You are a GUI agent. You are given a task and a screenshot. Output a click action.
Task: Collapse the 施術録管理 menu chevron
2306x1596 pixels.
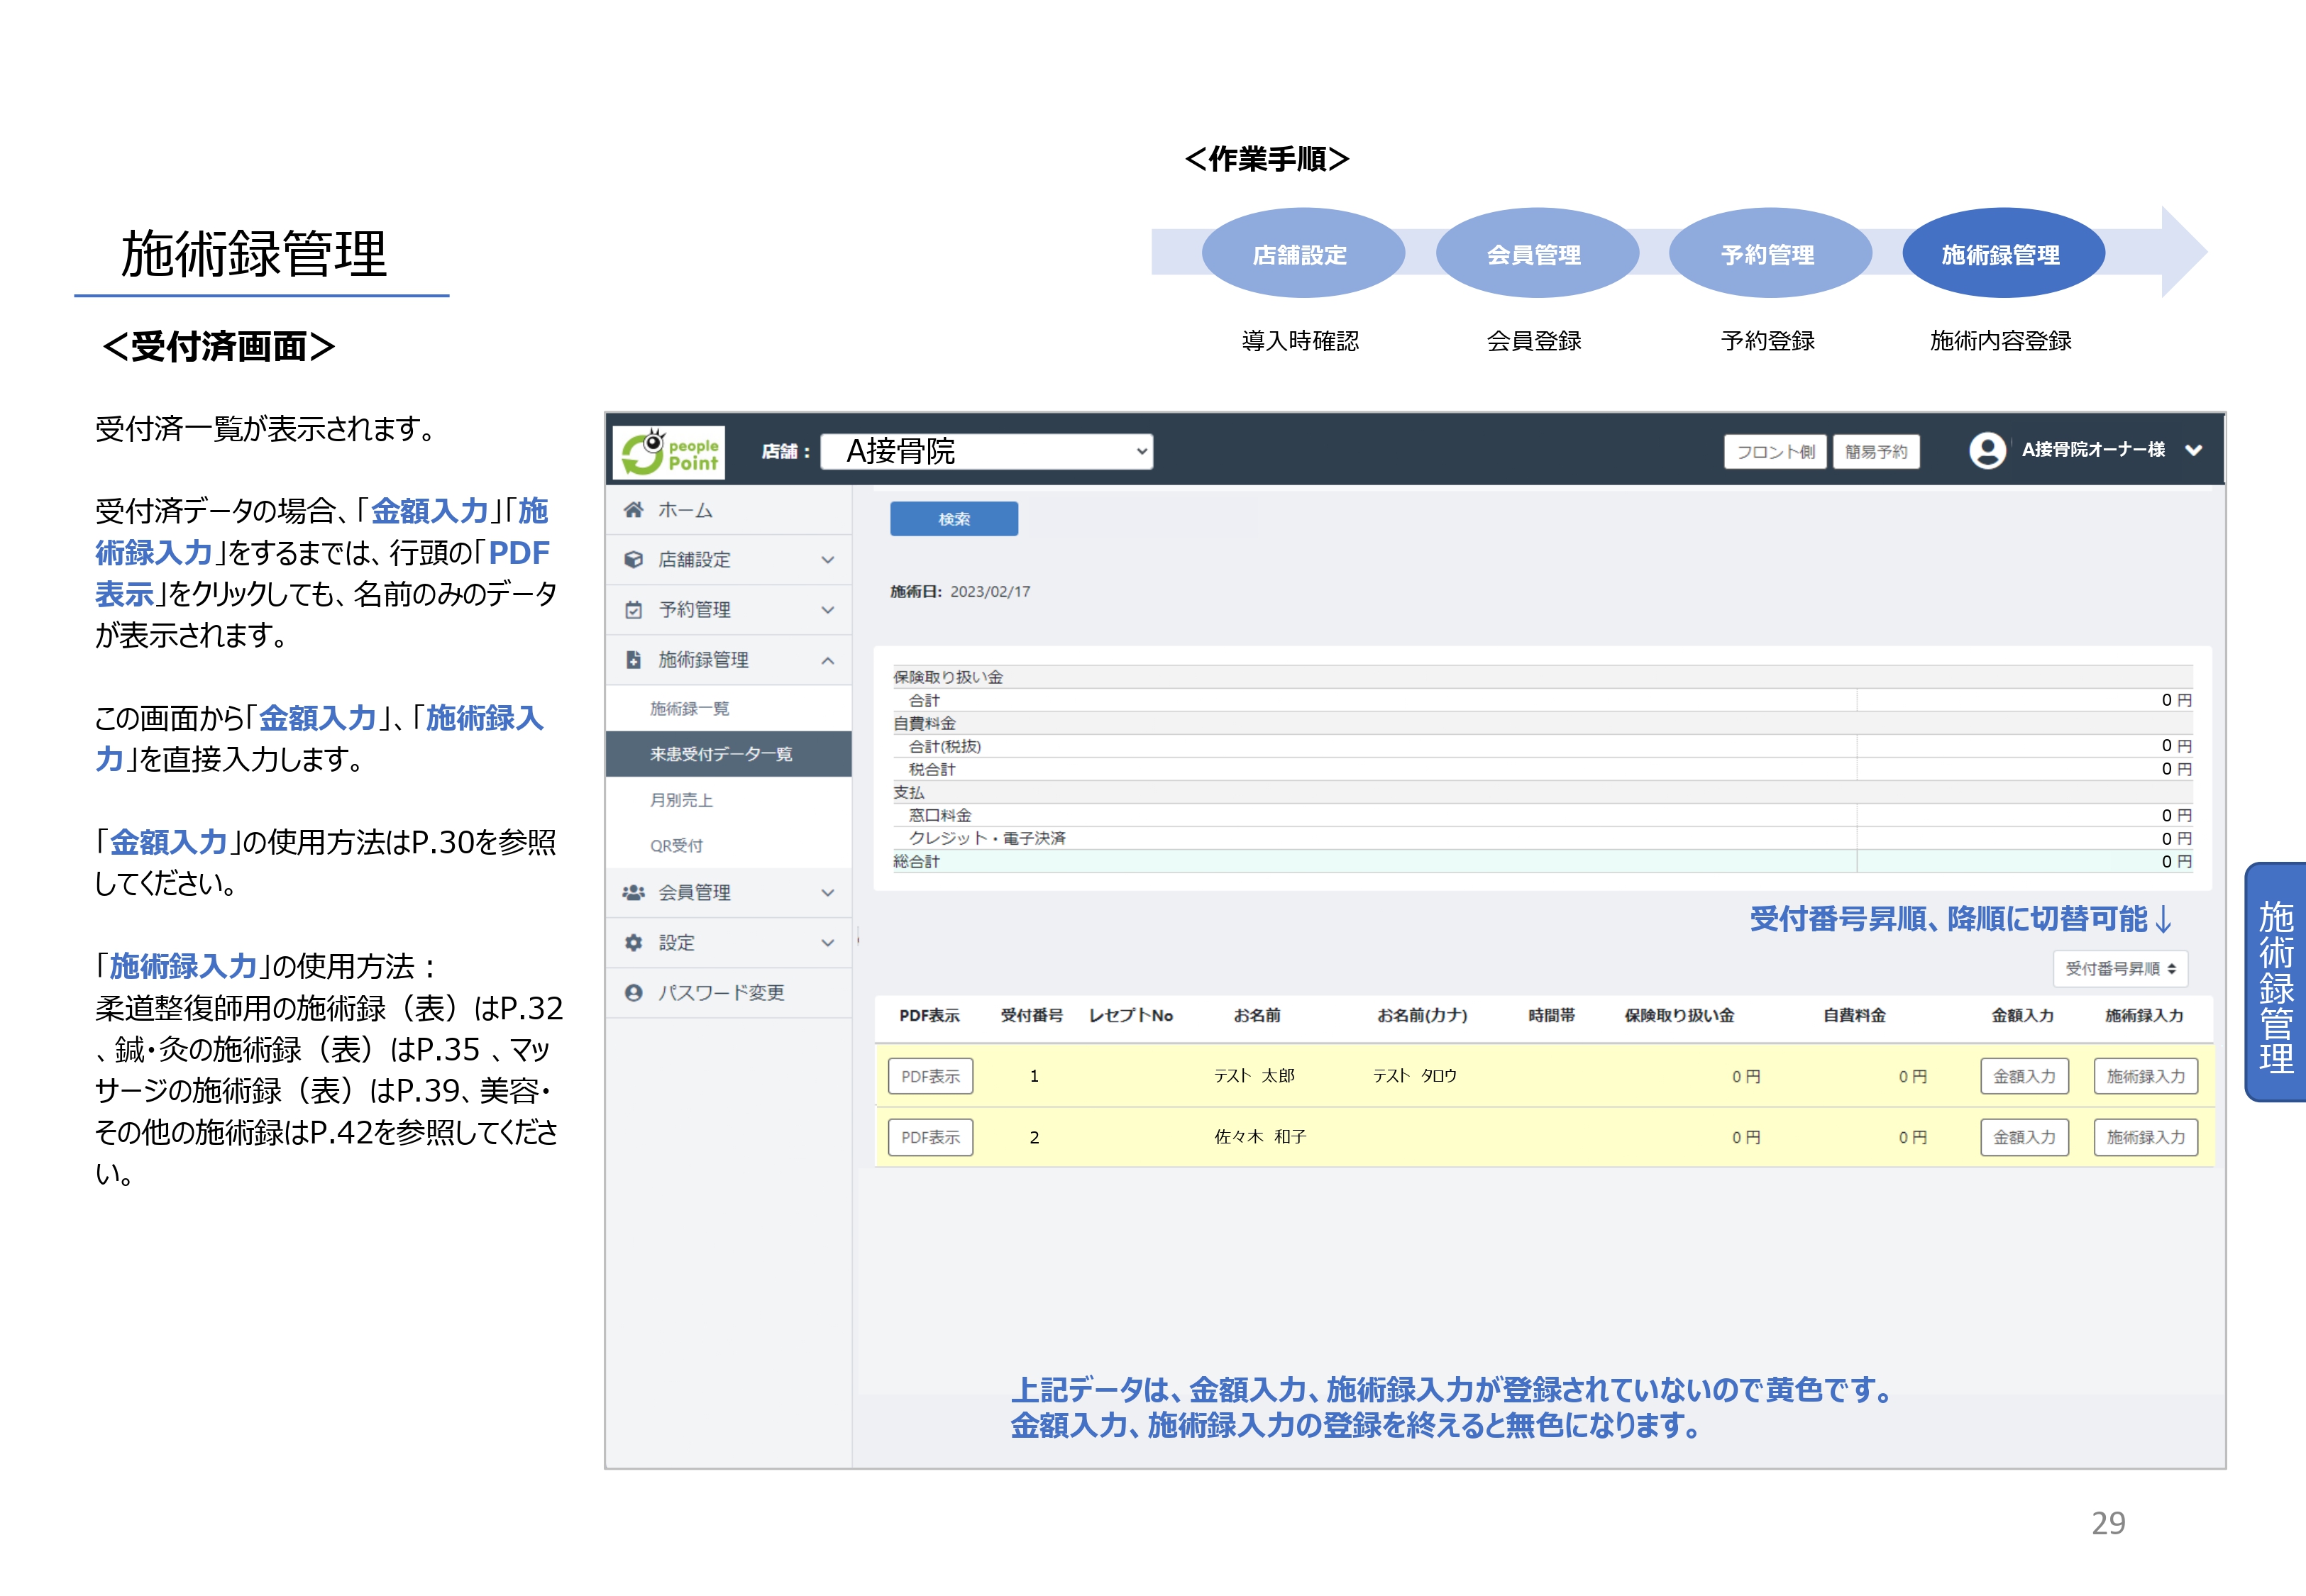(828, 660)
